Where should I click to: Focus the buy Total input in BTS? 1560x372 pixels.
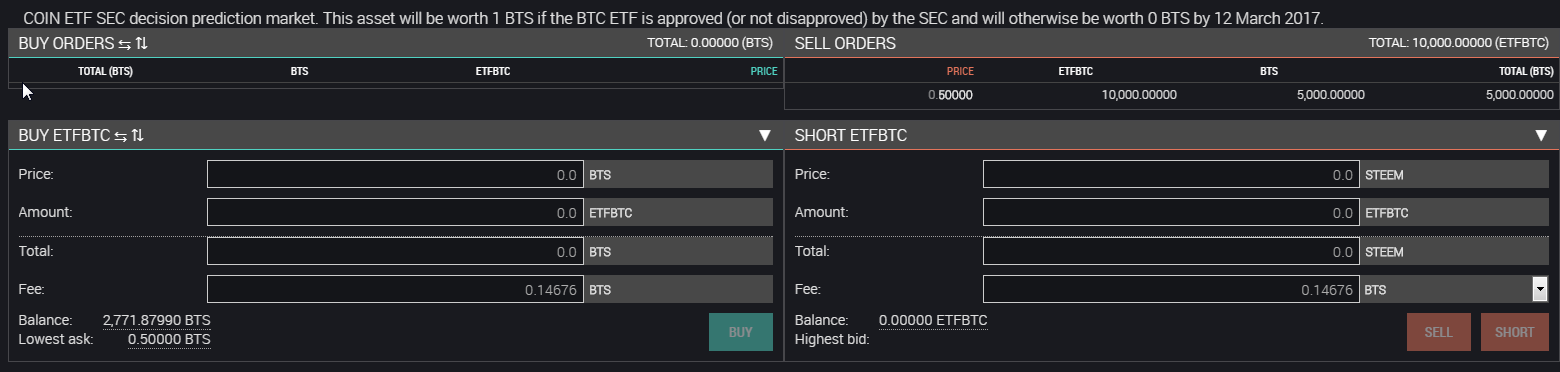pyautogui.click(x=395, y=251)
